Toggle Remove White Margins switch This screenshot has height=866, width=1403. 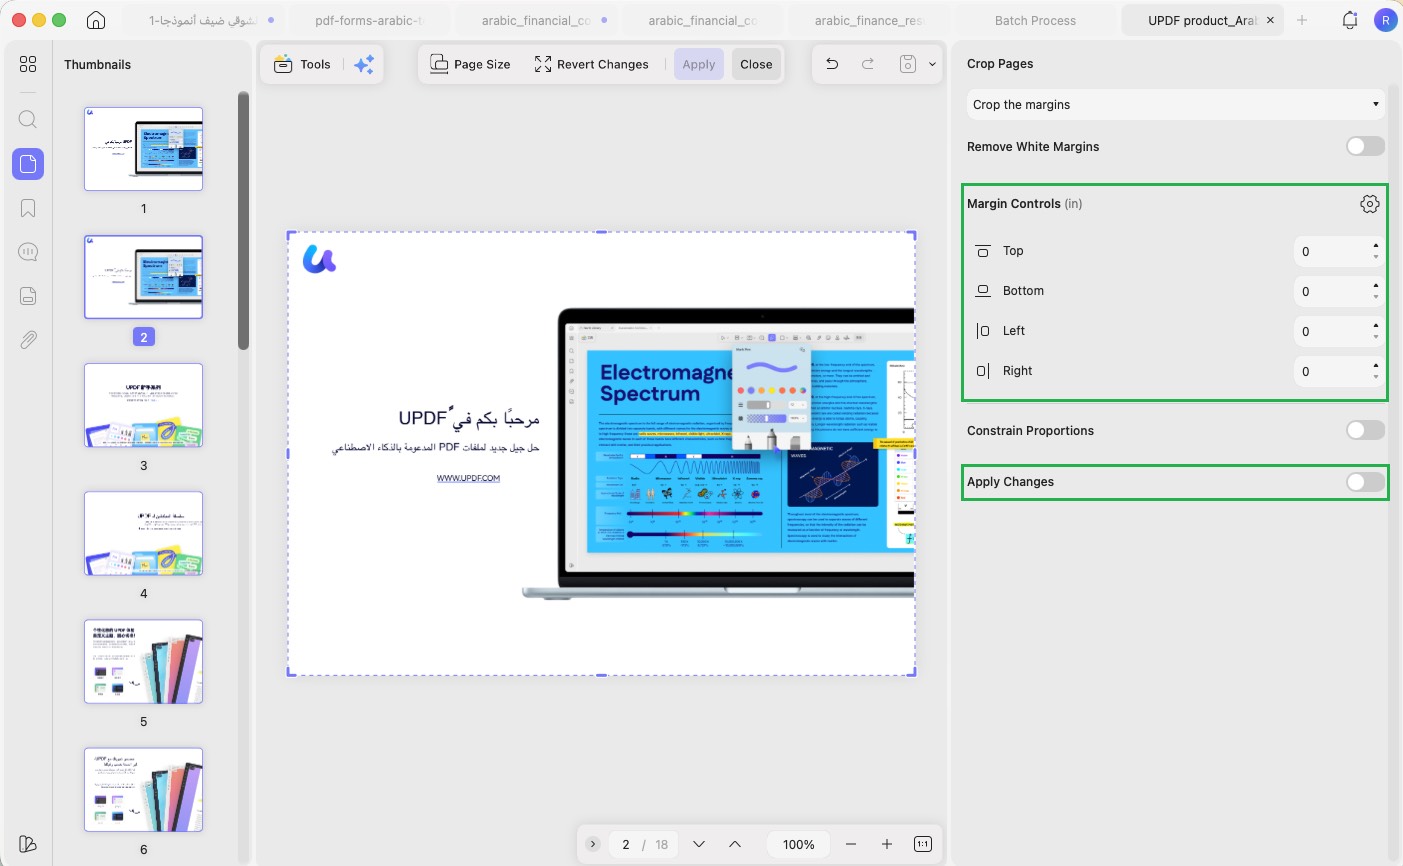click(1365, 146)
